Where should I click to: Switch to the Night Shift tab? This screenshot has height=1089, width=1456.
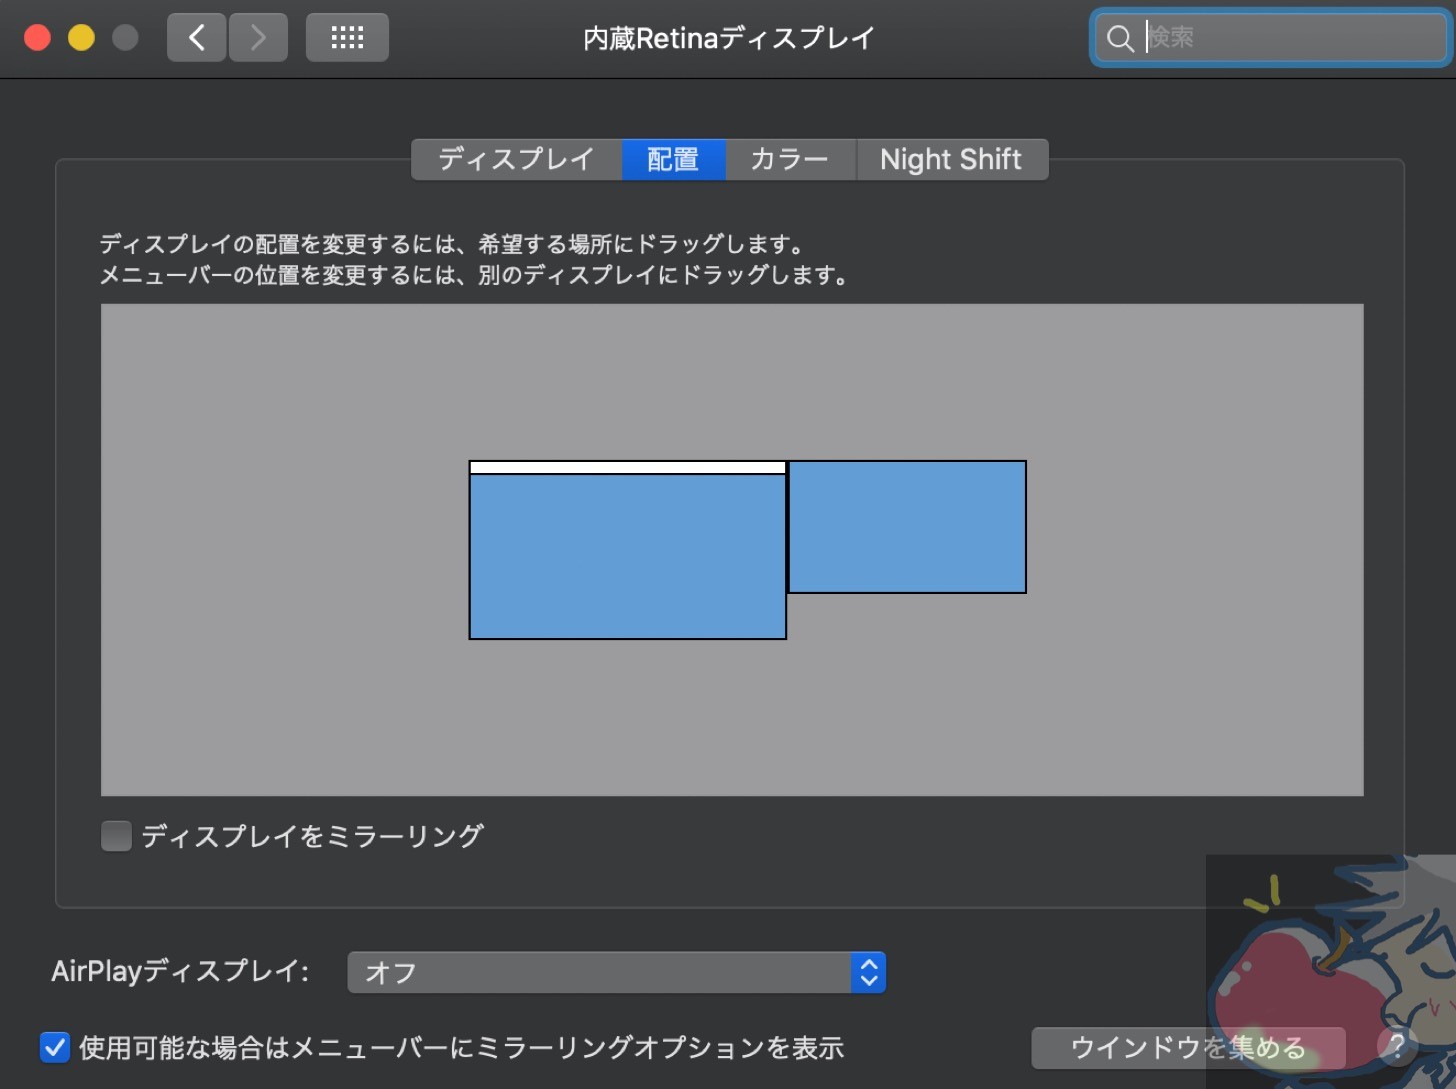(950, 160)
